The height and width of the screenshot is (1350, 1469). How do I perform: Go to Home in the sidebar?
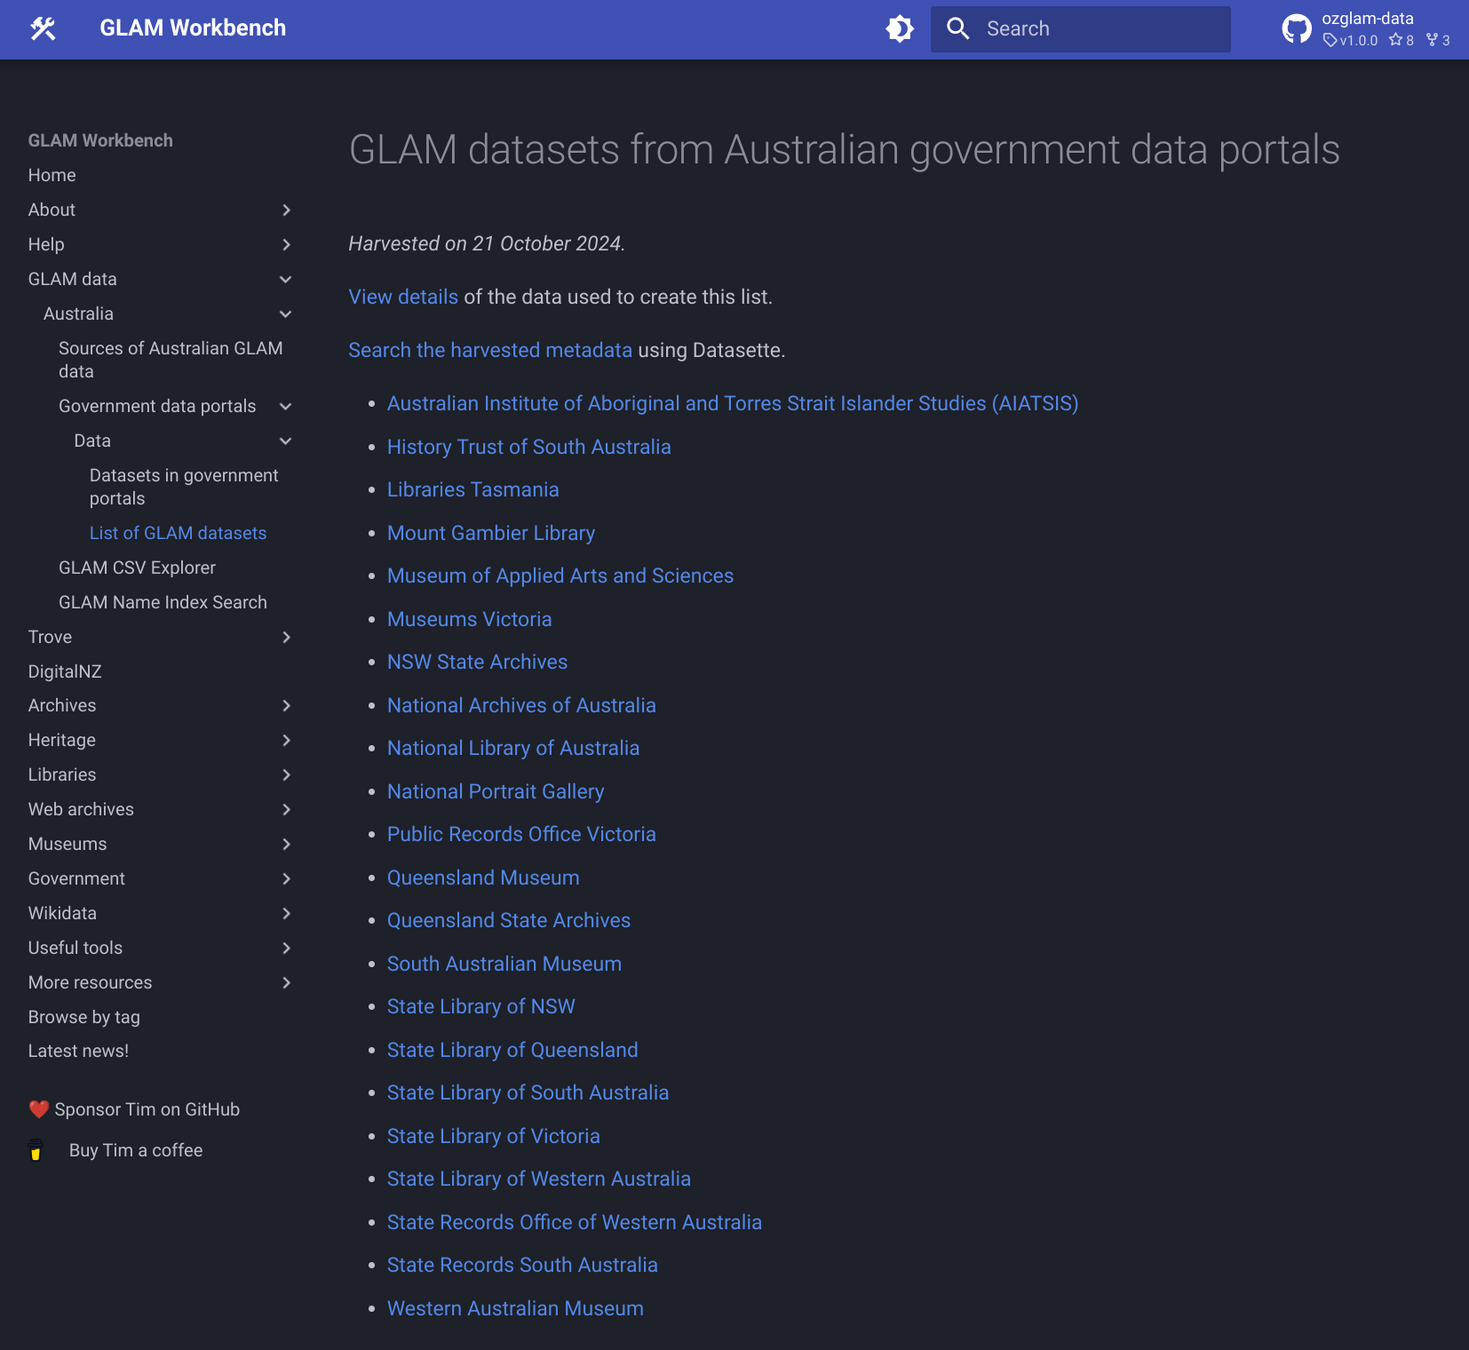pos(52,175)
